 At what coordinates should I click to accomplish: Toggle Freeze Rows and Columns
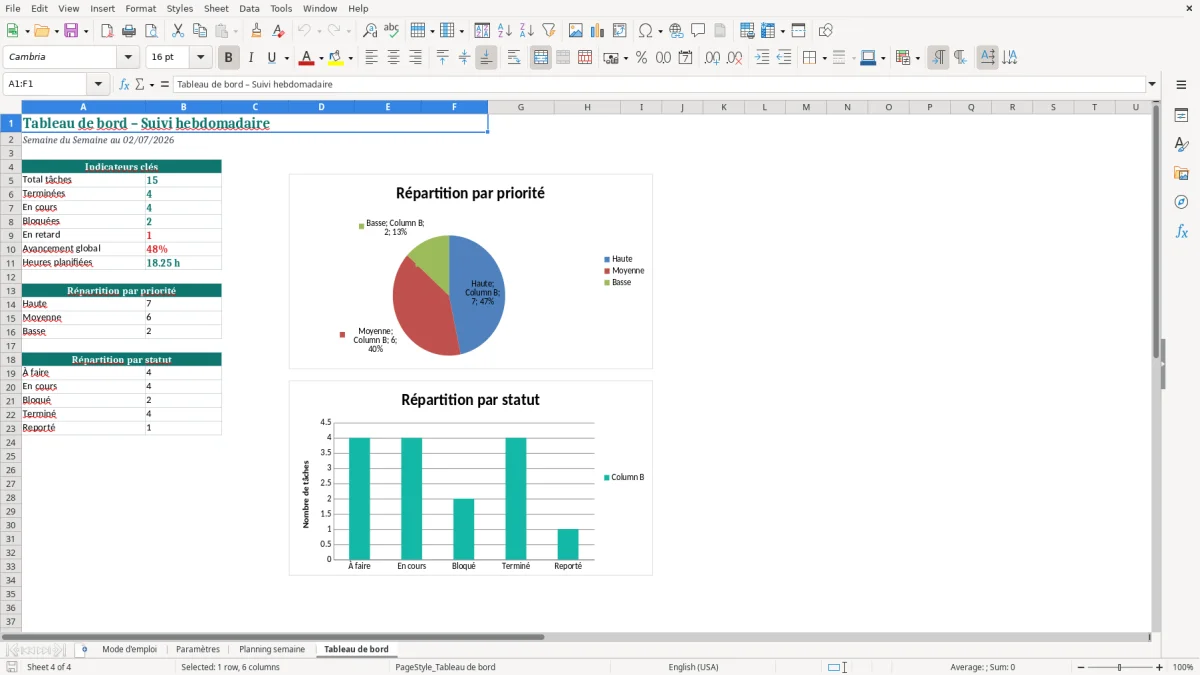pos(769,31)
